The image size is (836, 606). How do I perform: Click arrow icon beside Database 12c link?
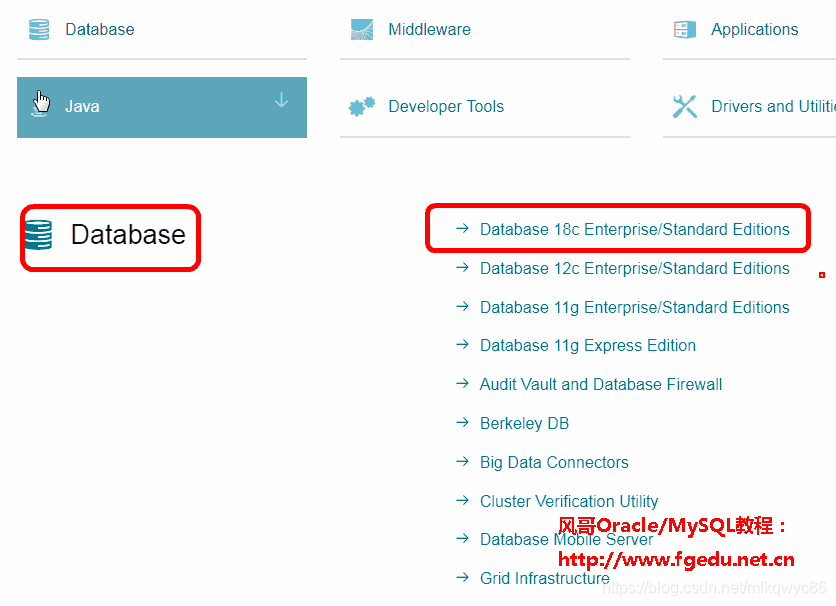point(462,267)
